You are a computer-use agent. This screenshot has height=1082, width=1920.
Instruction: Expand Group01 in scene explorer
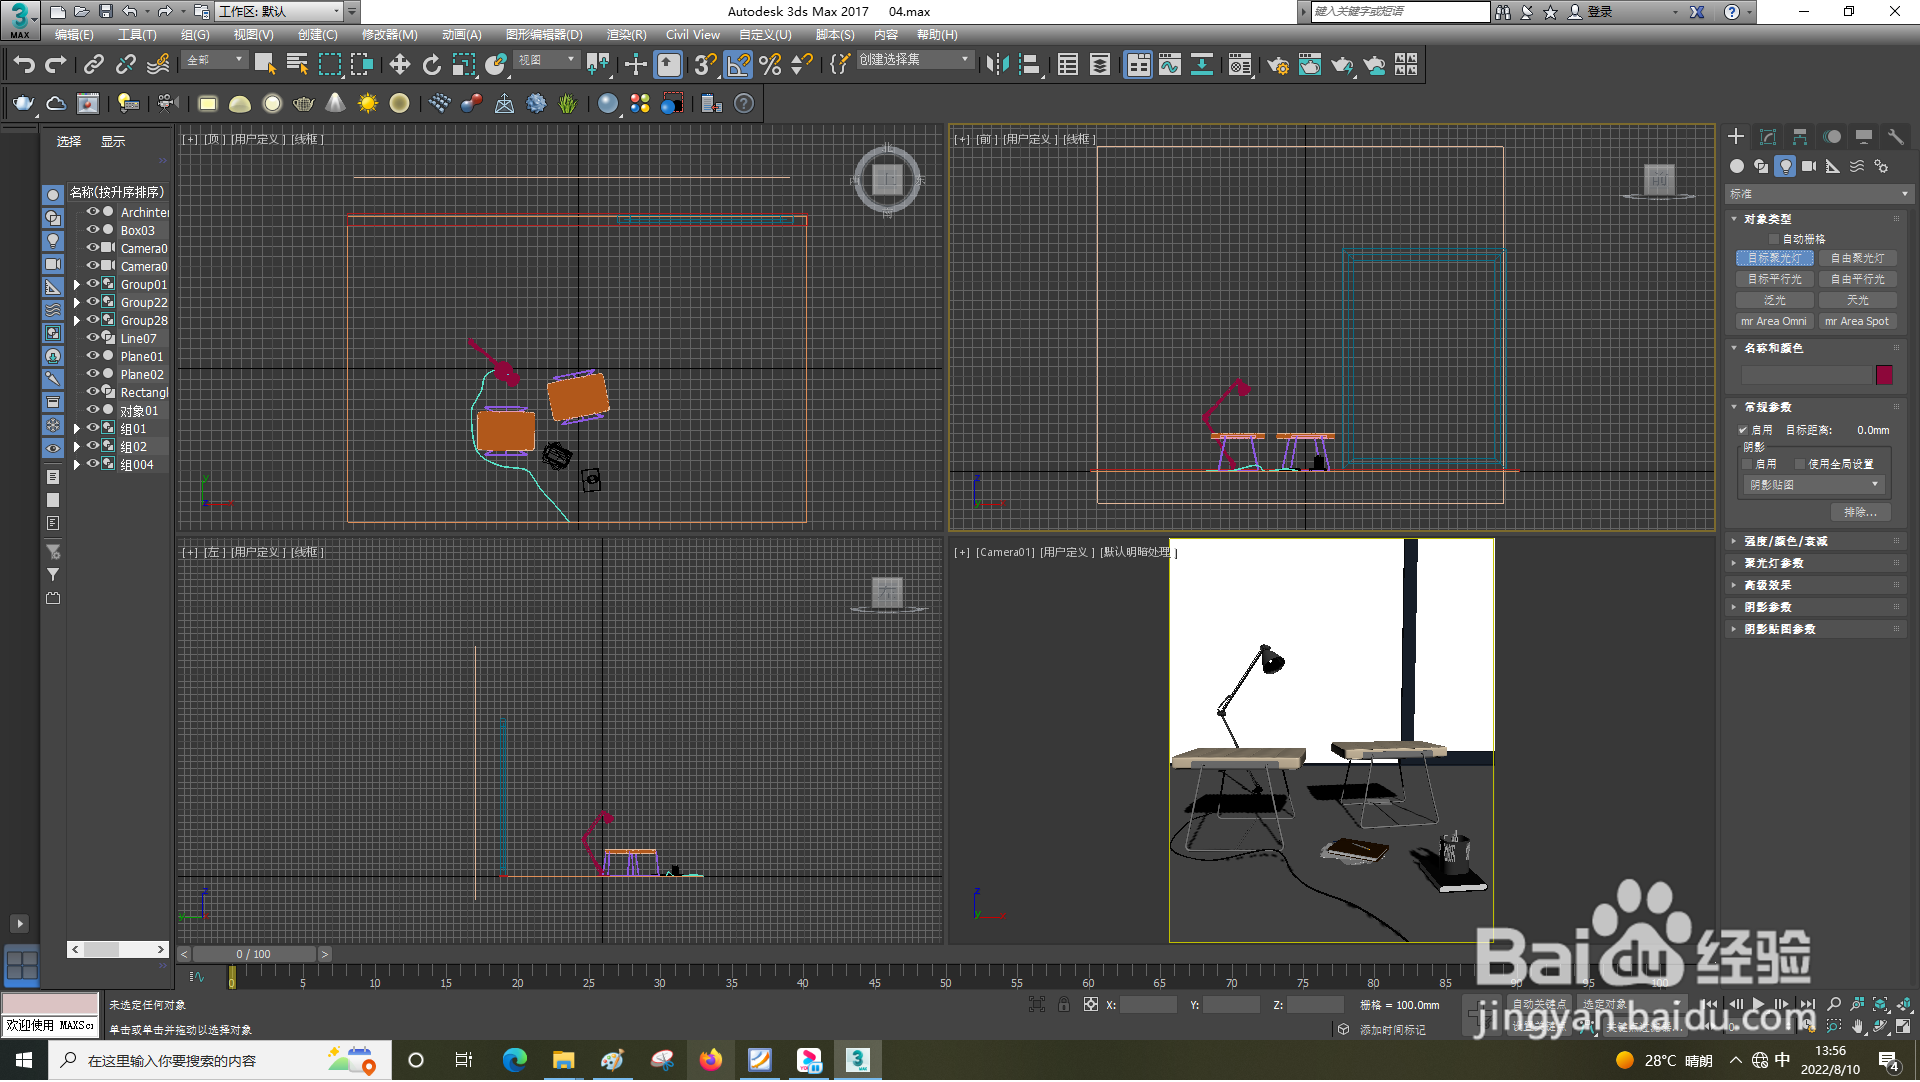(77, 285)
